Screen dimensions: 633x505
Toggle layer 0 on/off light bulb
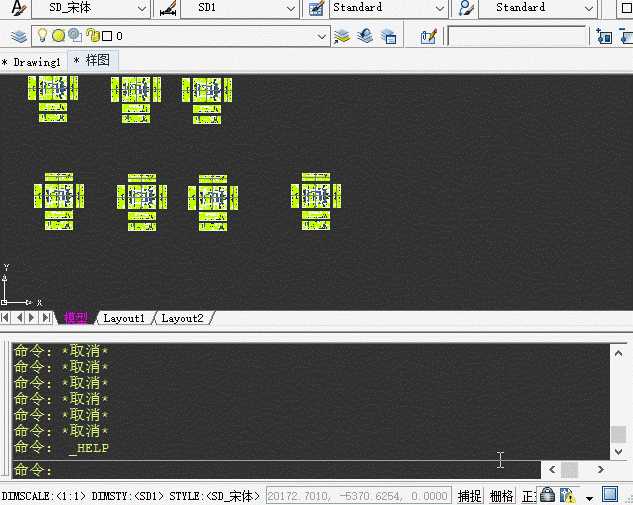pos(42,36)
